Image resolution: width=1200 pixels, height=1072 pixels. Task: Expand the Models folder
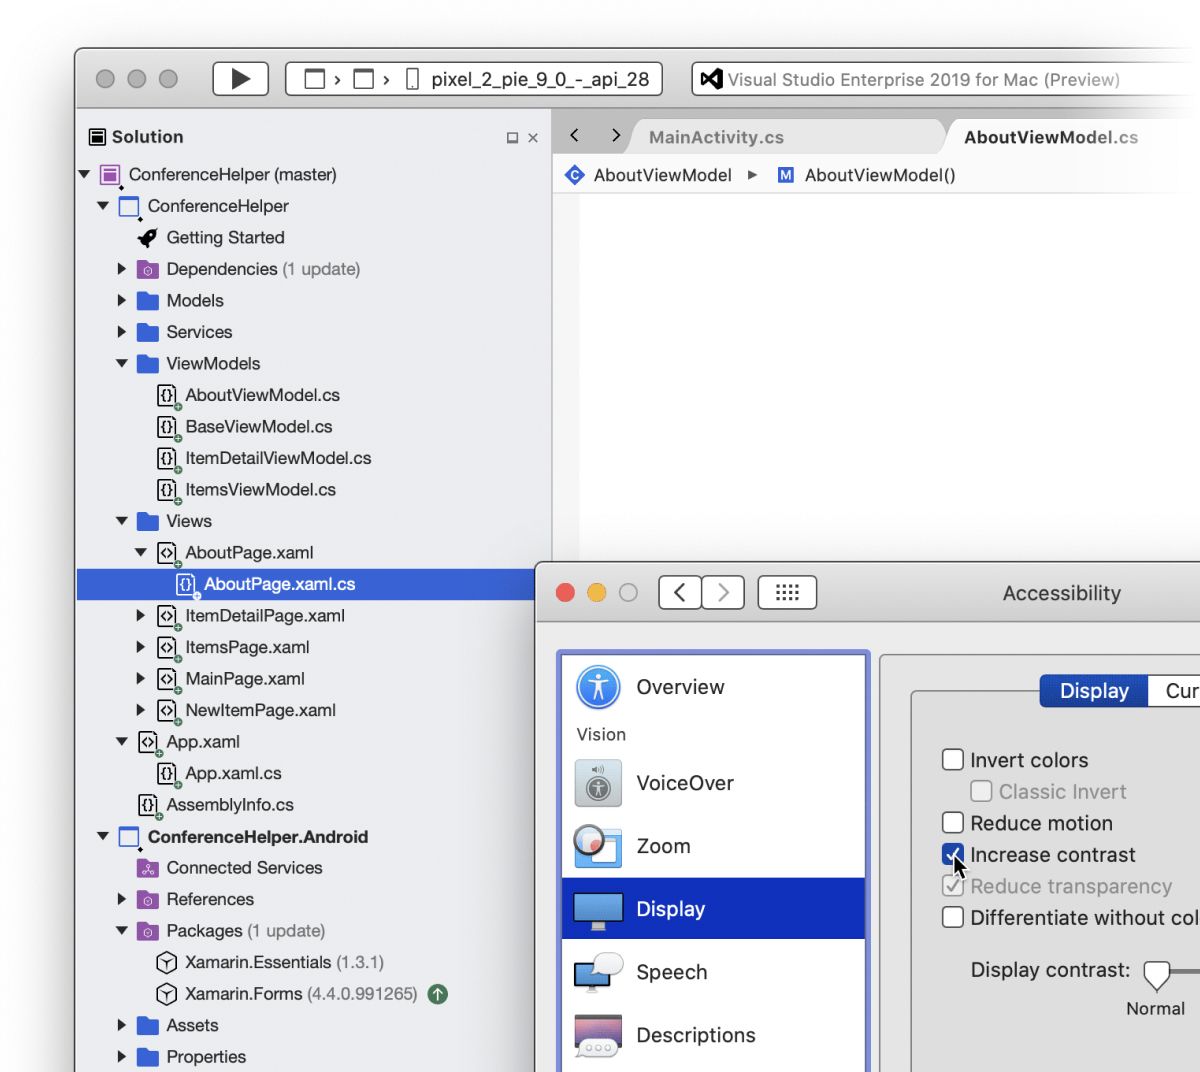(x=121, y=300)
